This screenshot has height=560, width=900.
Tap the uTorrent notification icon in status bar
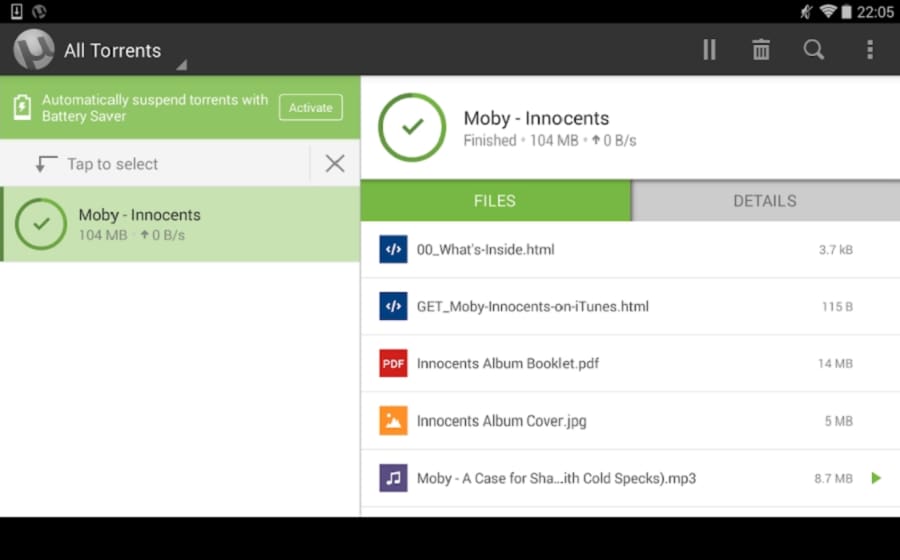39,11
